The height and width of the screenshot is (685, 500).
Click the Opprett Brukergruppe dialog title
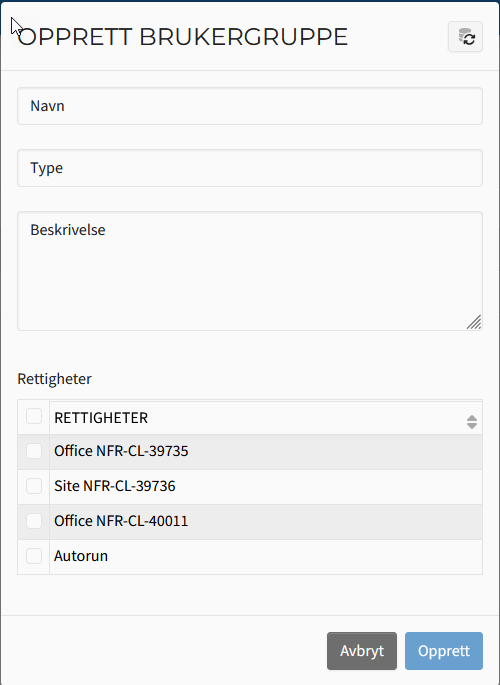coord(183,37)
